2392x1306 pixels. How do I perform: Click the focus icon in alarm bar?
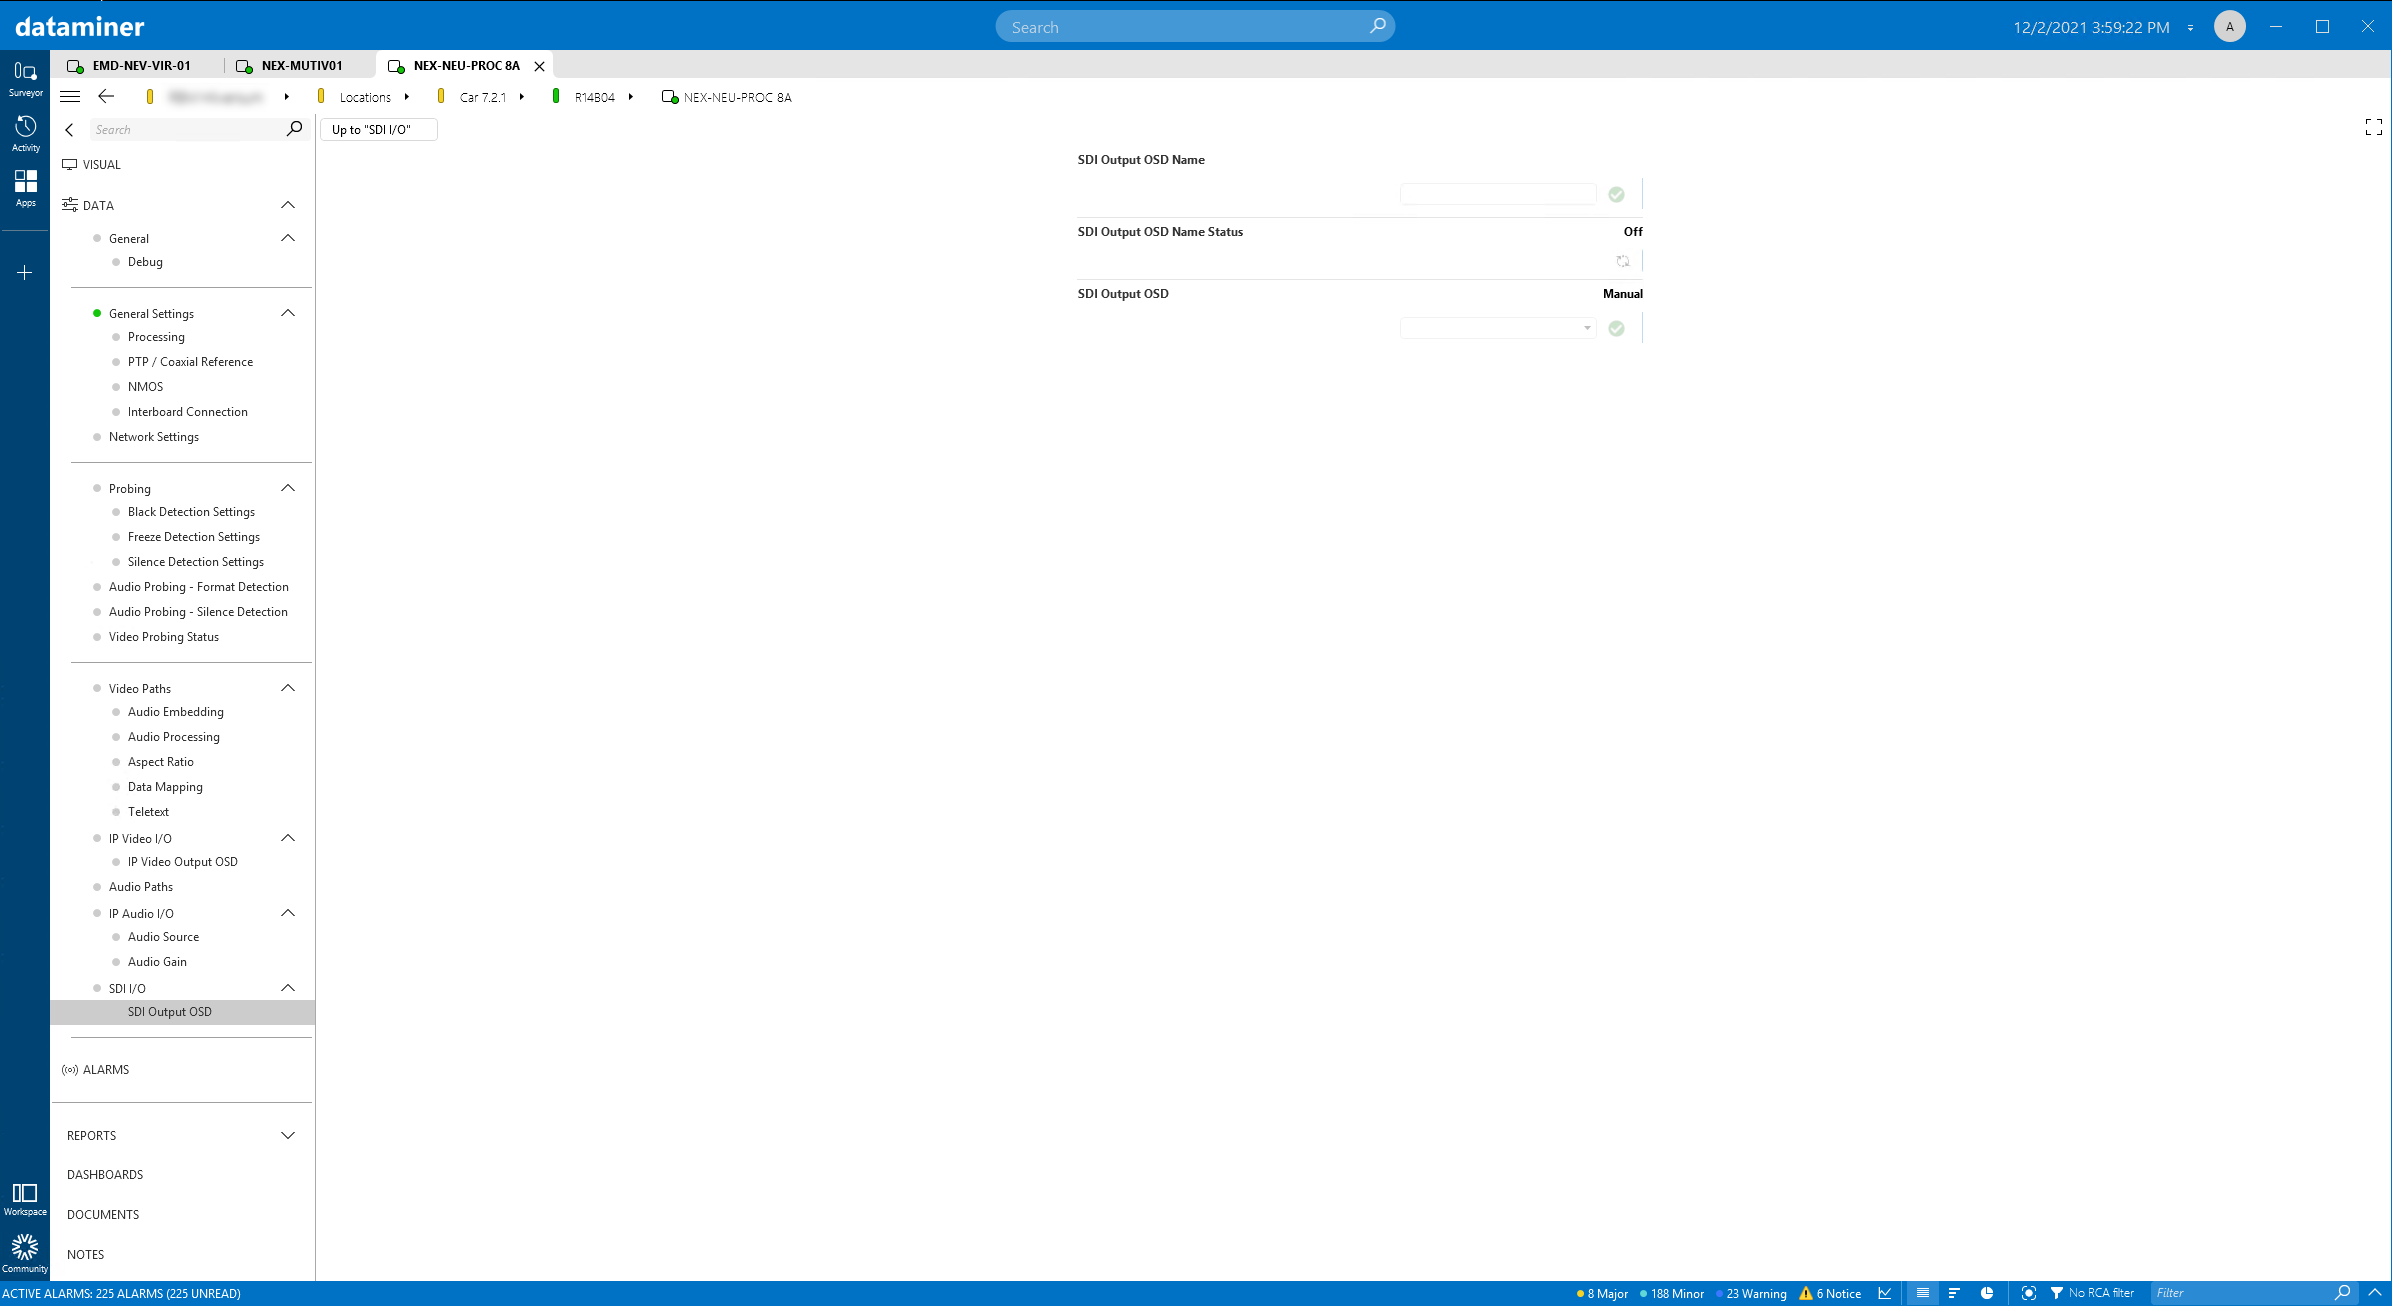pyautogui.click(x=2028, y=1293)
